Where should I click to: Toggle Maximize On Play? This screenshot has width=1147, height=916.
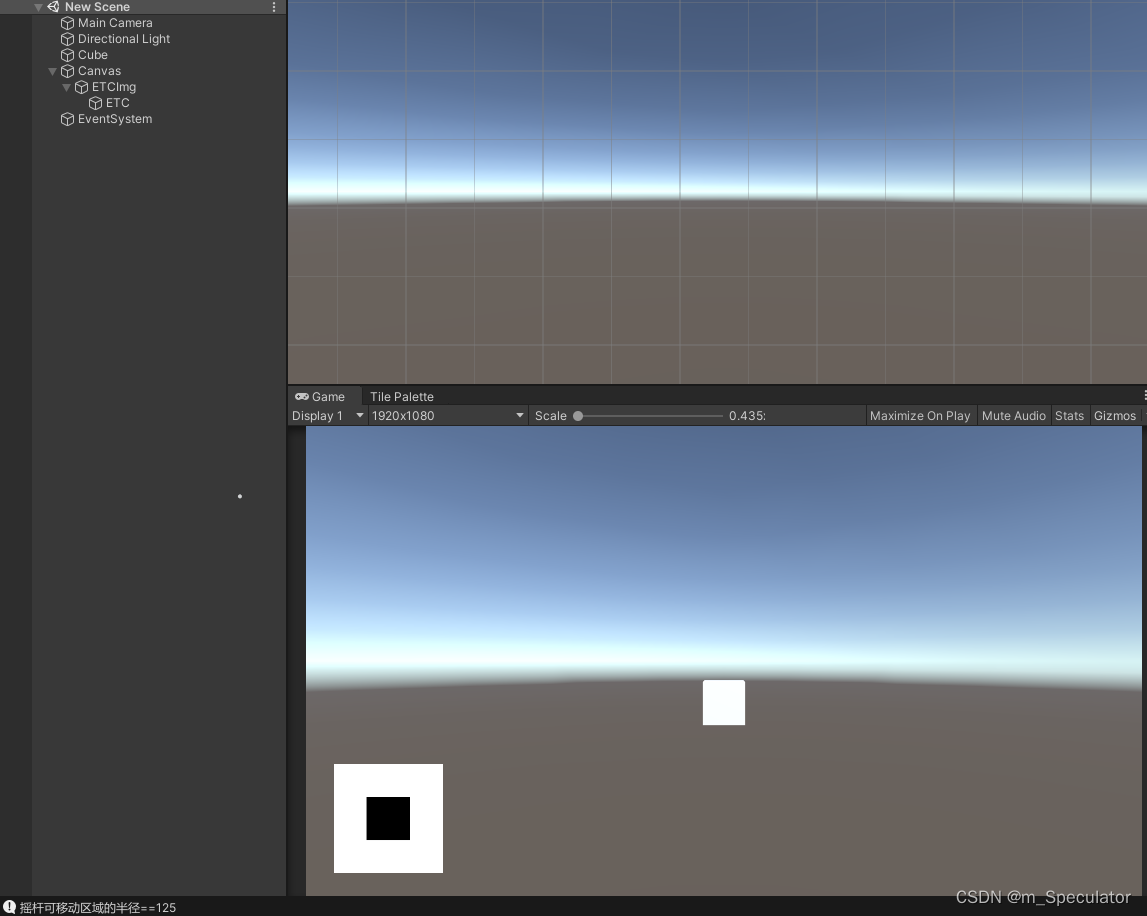920,416
